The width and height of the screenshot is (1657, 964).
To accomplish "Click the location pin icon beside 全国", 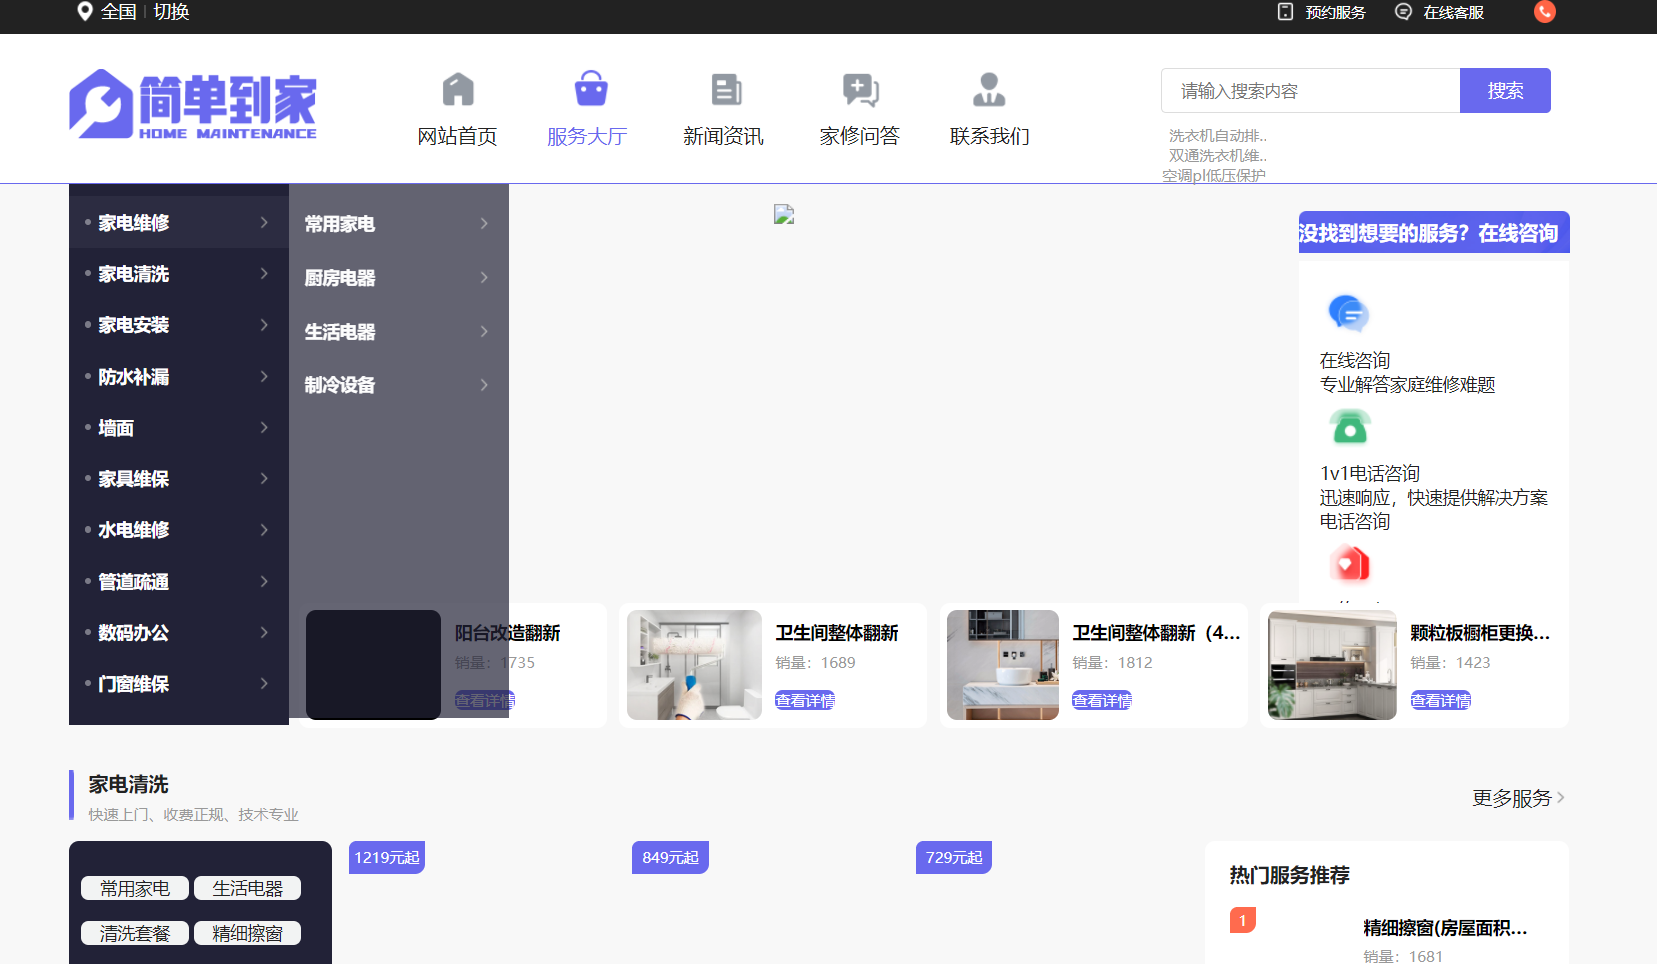I will (85, 12).
